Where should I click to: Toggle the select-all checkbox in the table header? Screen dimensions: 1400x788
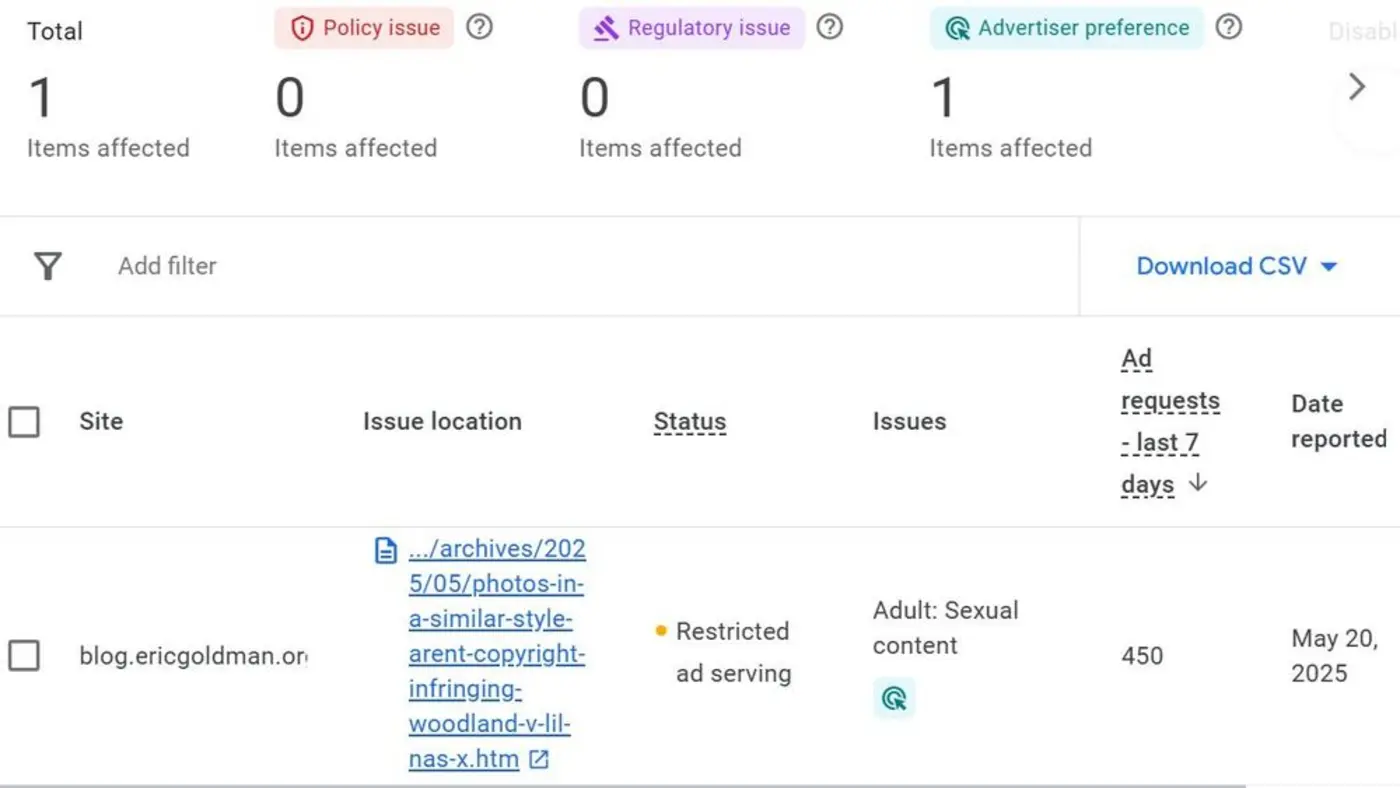pos(24,421)
